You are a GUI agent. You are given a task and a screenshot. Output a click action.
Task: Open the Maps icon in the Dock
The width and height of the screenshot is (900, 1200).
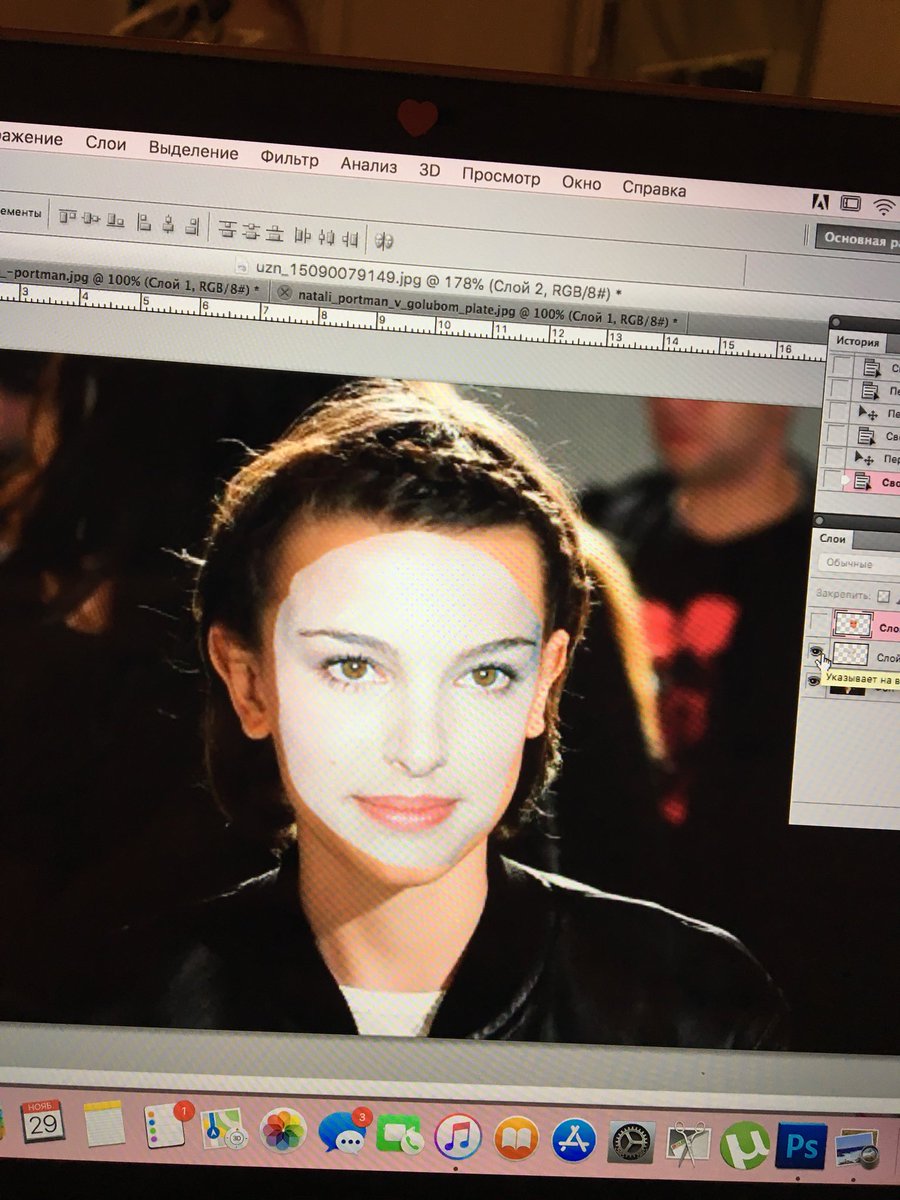pyautogui.click(x=224, y=1128)
